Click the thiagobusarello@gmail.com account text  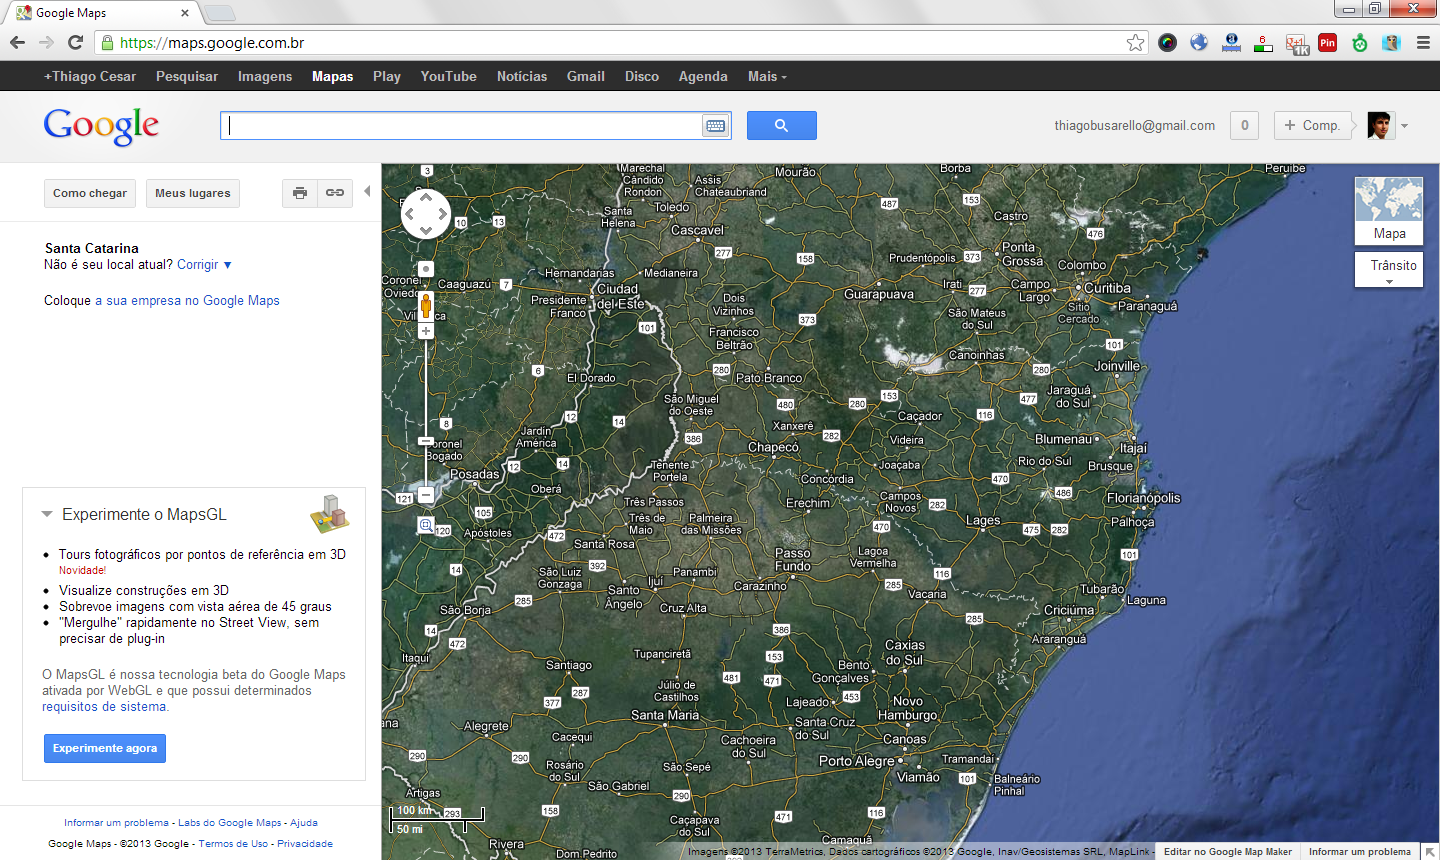1134,126
